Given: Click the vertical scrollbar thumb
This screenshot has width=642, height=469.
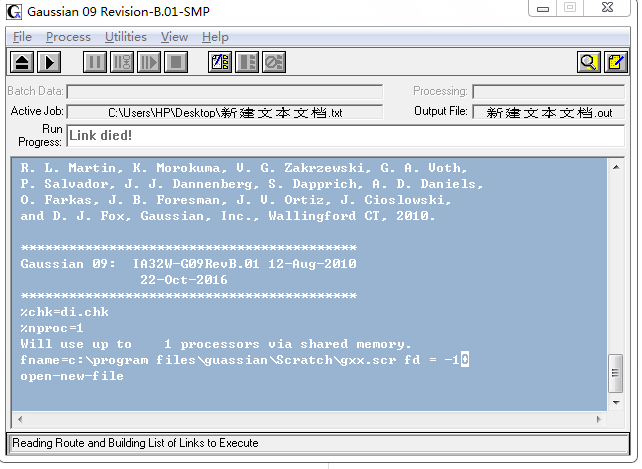Looking at the screenshot, I should [616, 373].
